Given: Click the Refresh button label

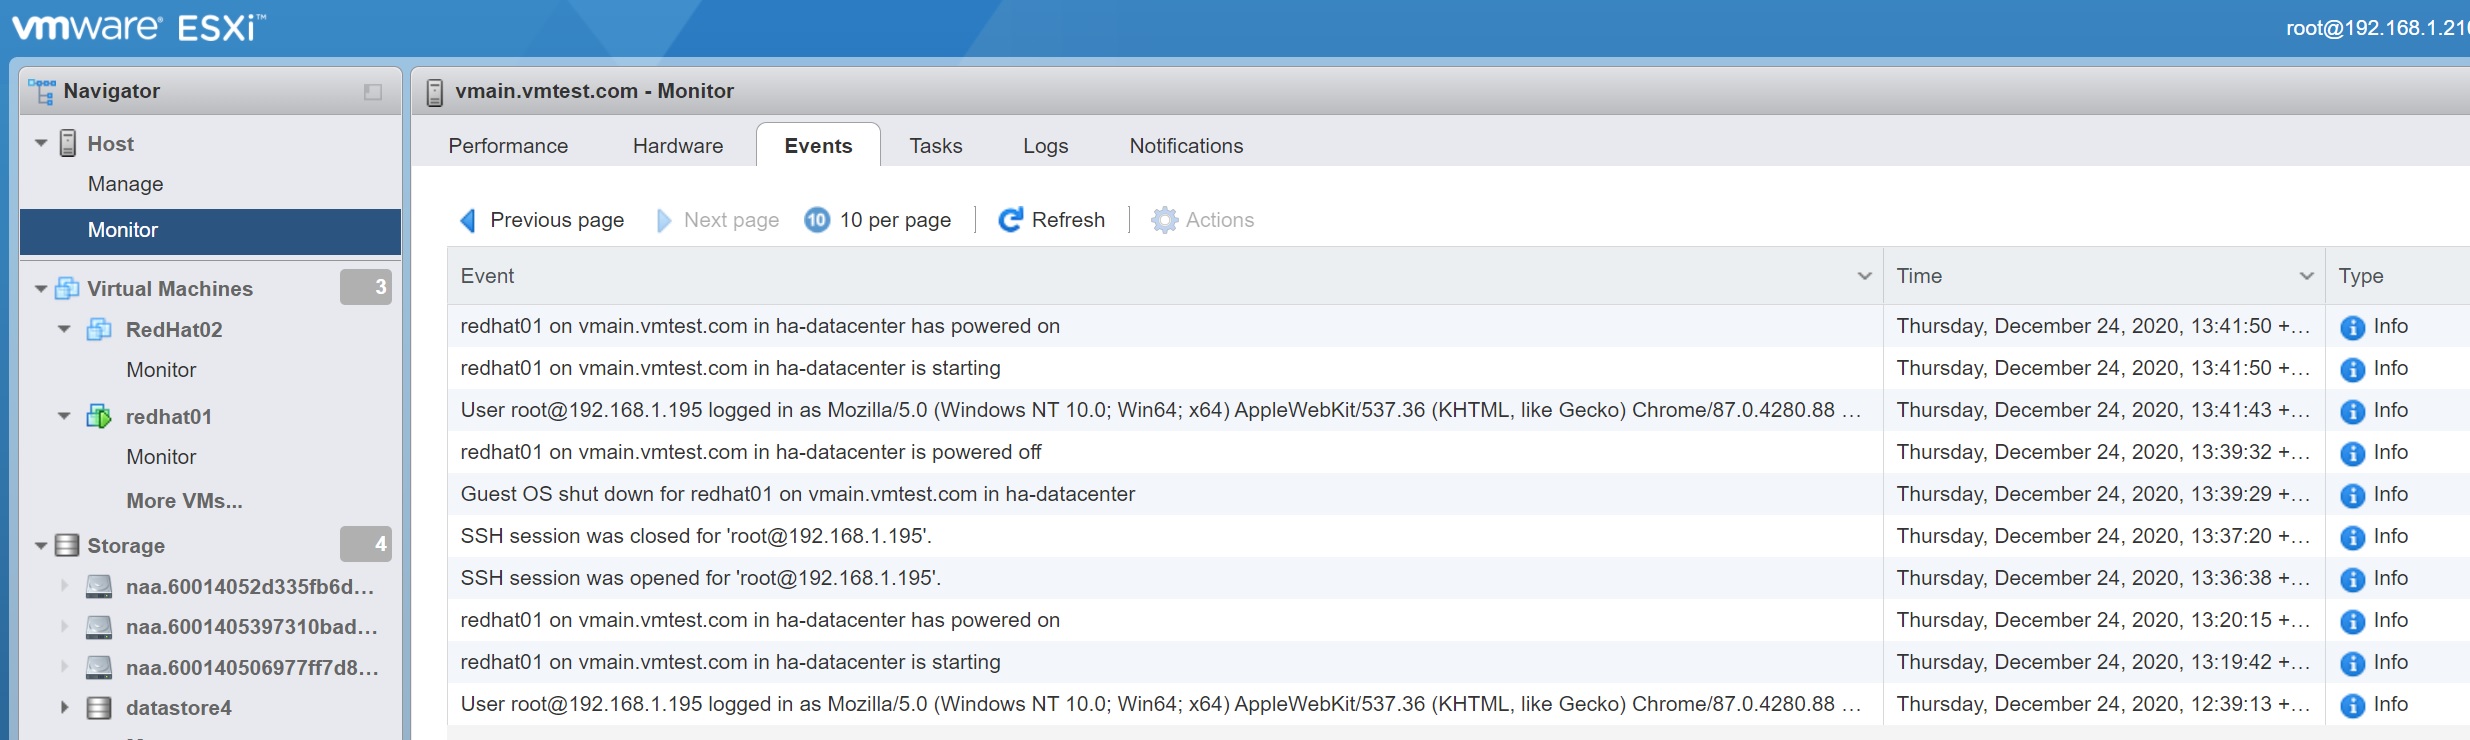Looking at the screenshot, I should [1068, 220].
